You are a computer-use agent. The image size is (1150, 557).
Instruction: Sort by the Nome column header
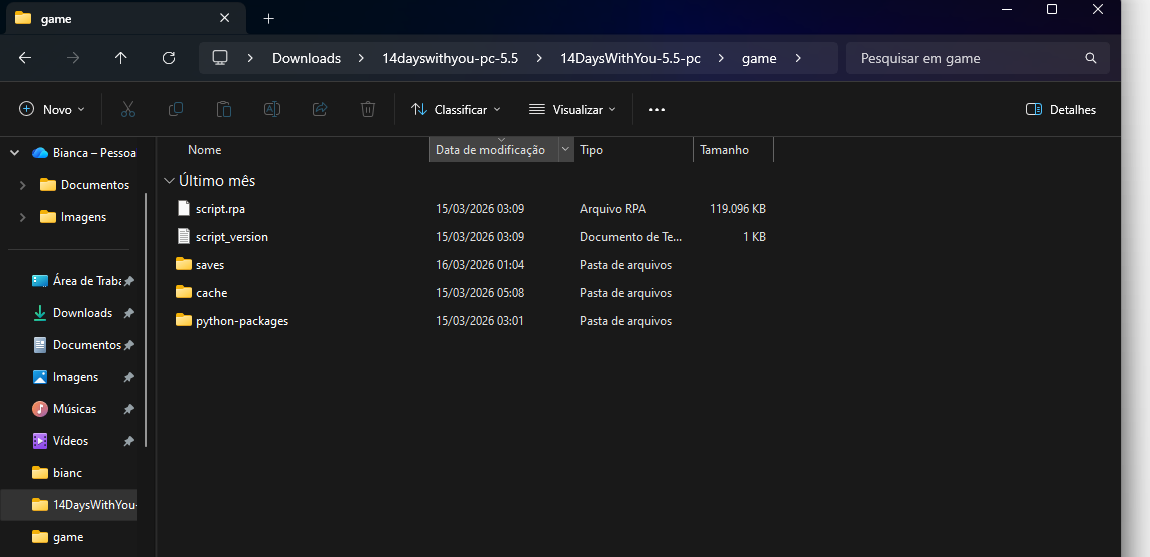[x=205, y=150]
